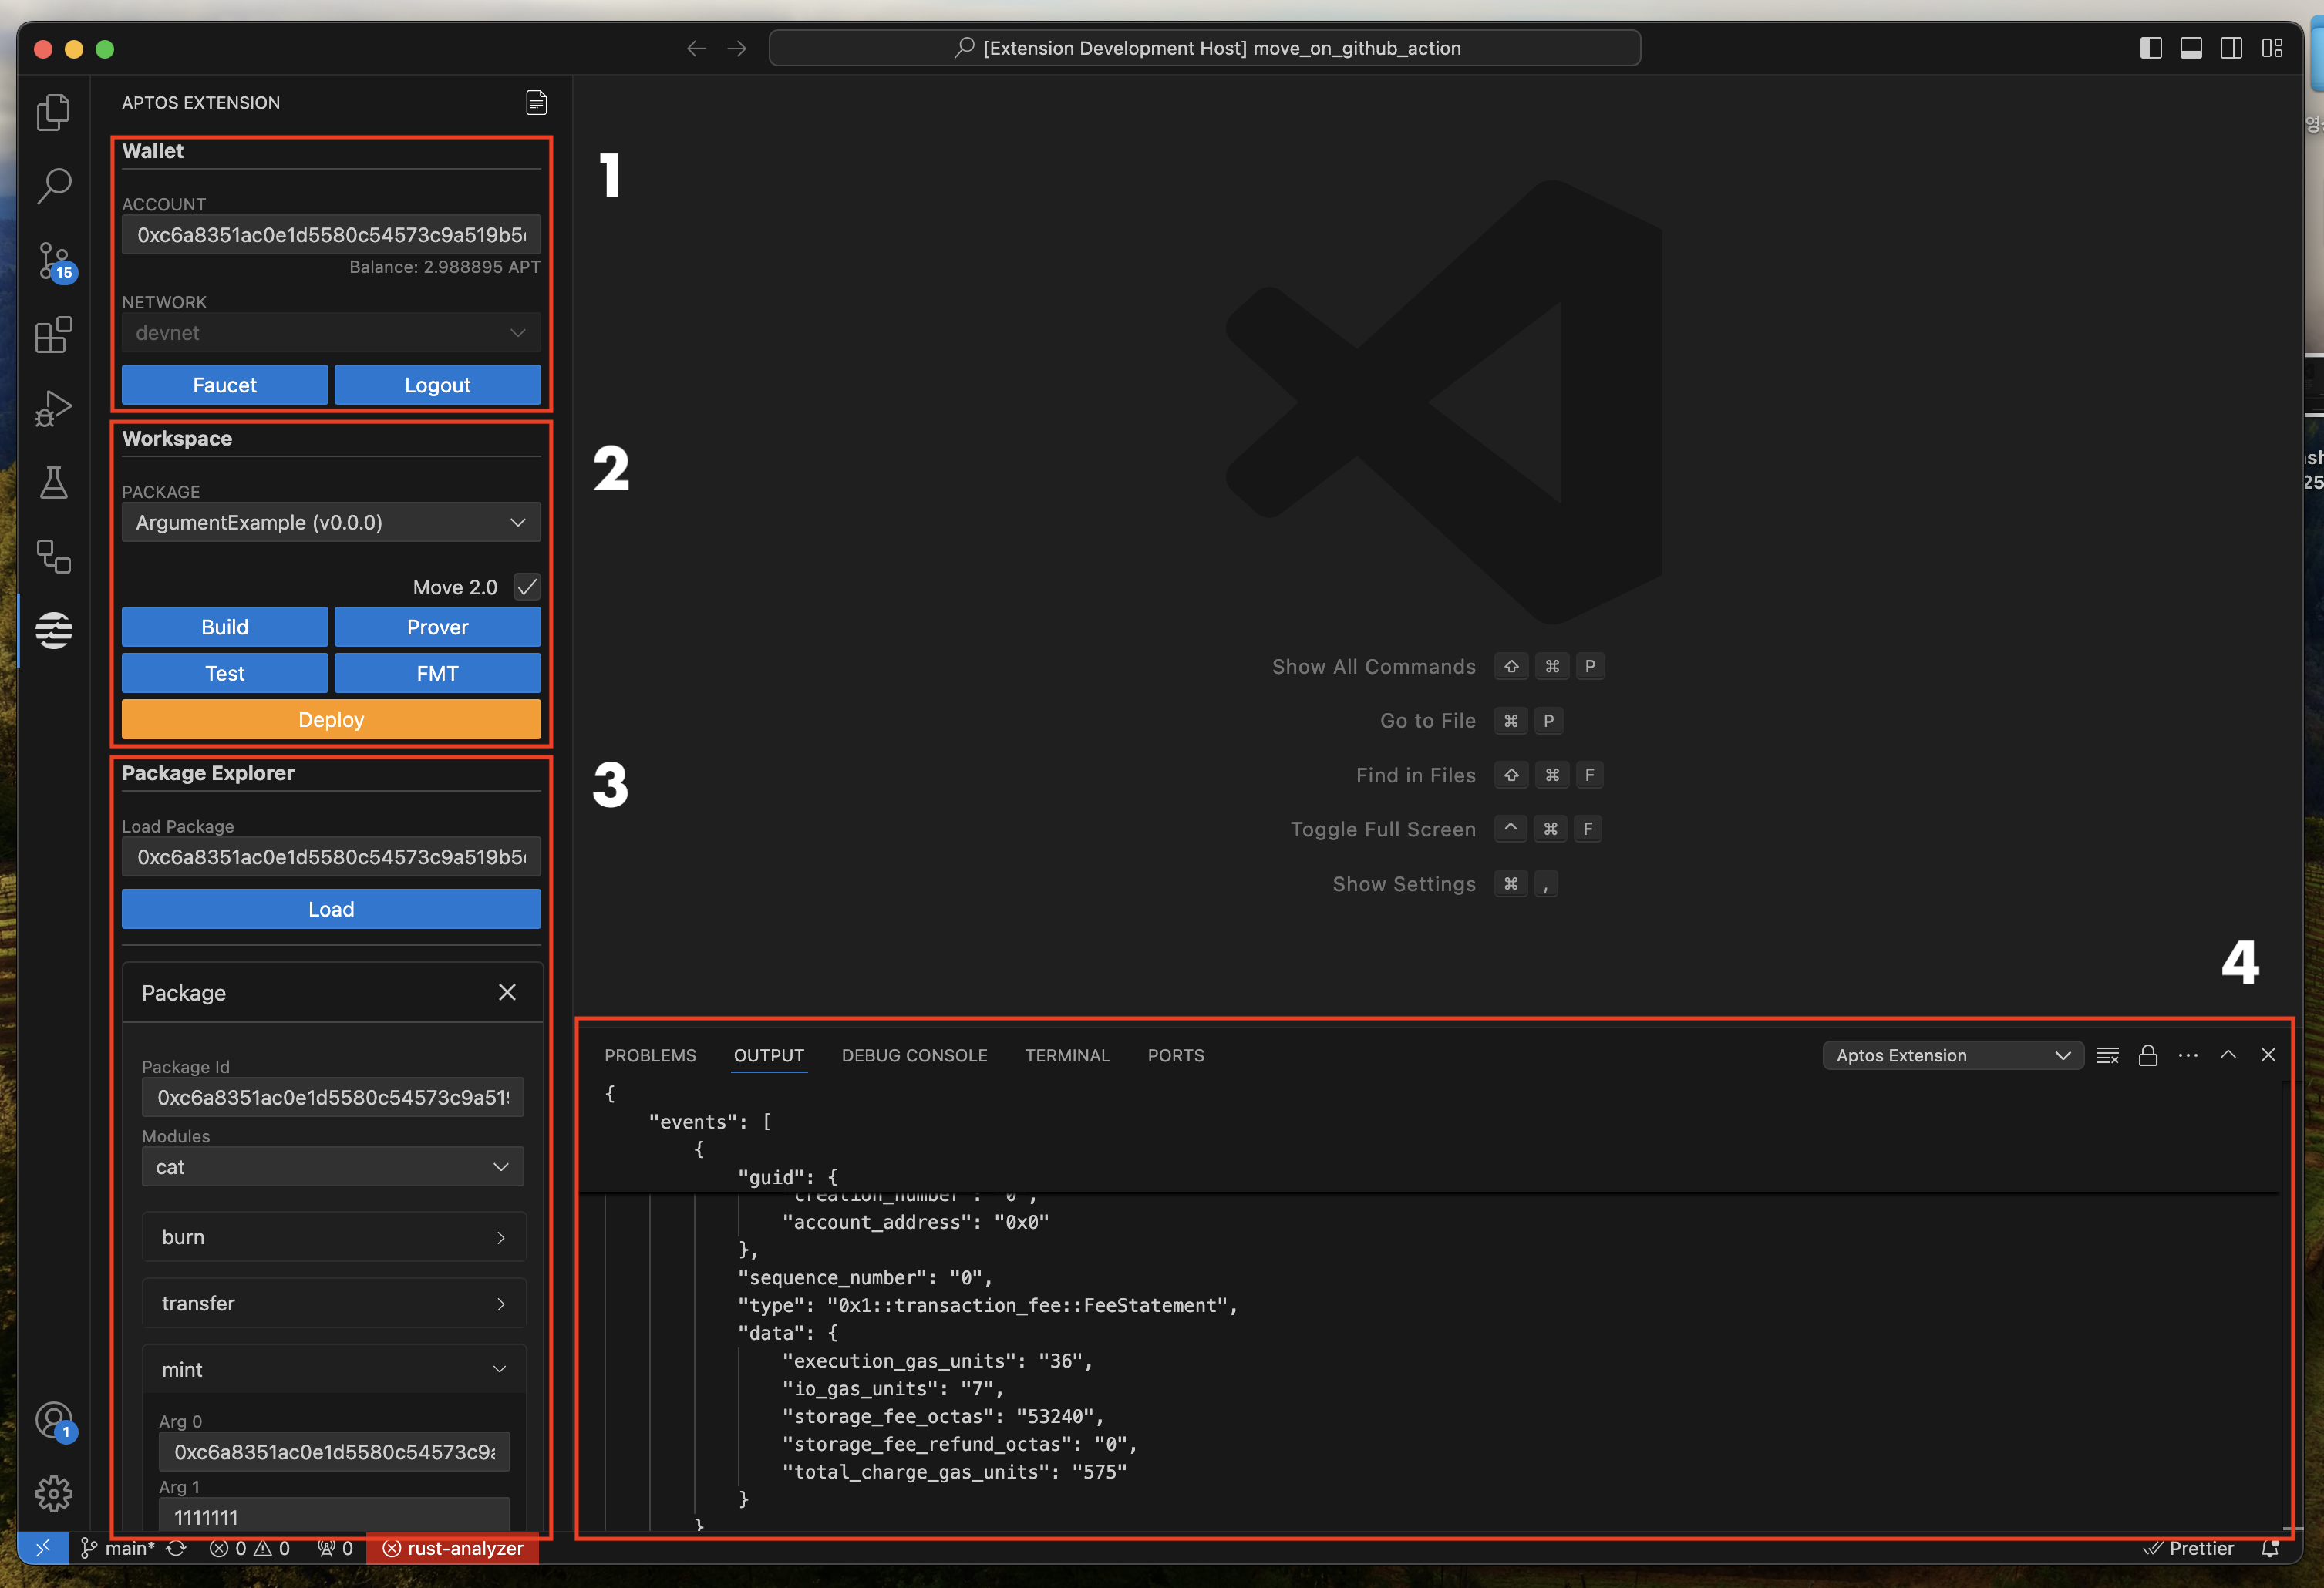2324x1588 pixels.
Task: Open the remote window status bar icon
Action: click(x=43, y=1548)
